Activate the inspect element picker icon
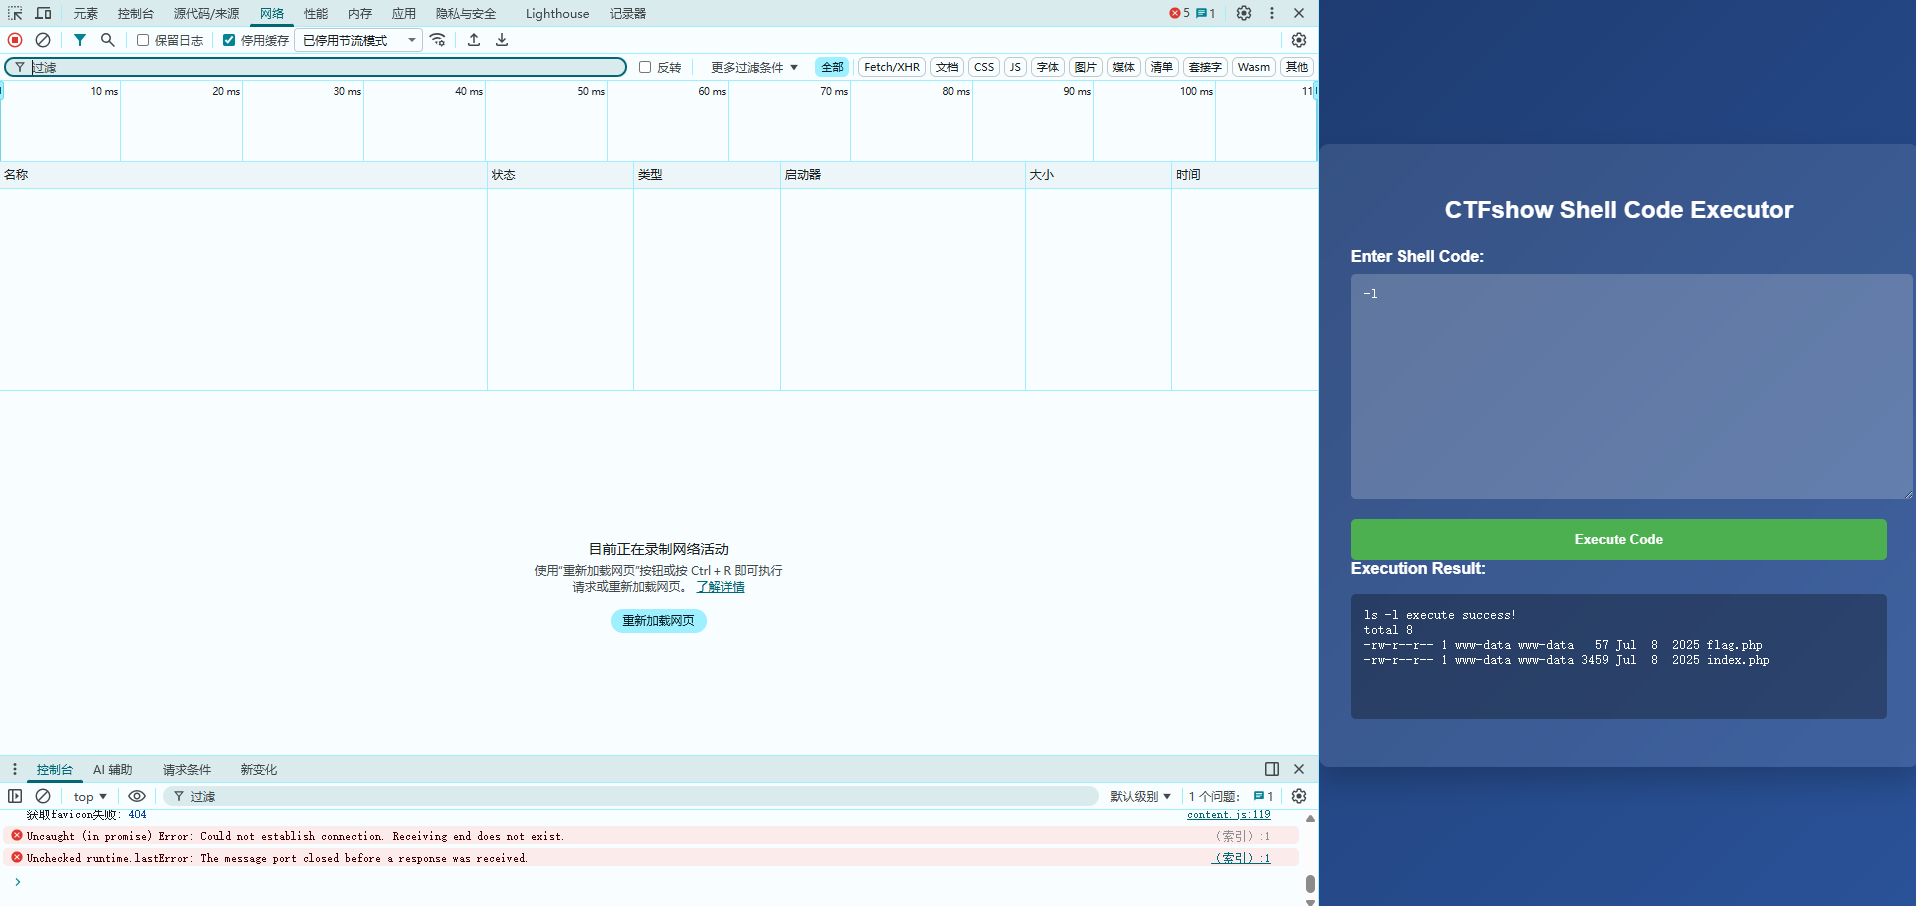This screenshot has height=906, width=1916. [x=15, y=13]
